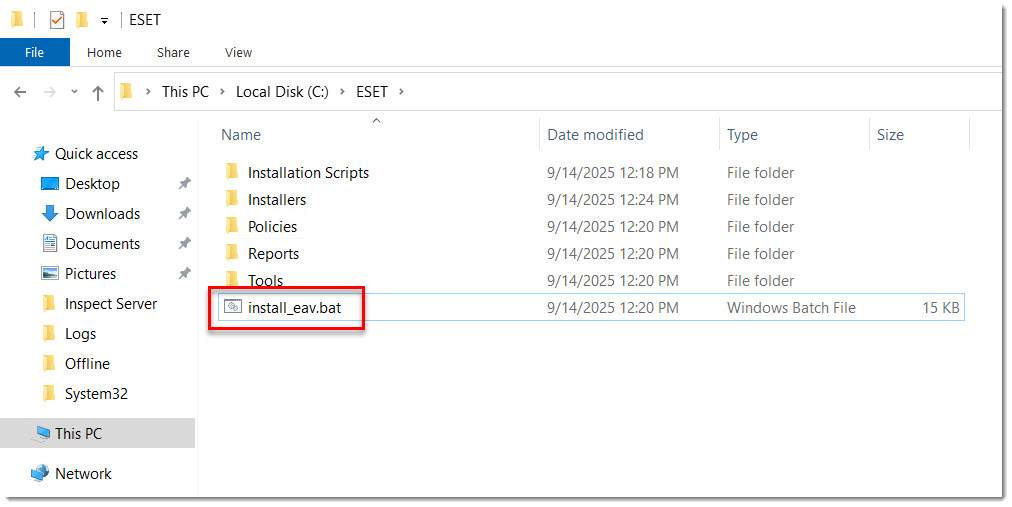Viewport: 1012px width, 507px height.
Task: Select the Installation Scripts folder
Action: [308, 173]
